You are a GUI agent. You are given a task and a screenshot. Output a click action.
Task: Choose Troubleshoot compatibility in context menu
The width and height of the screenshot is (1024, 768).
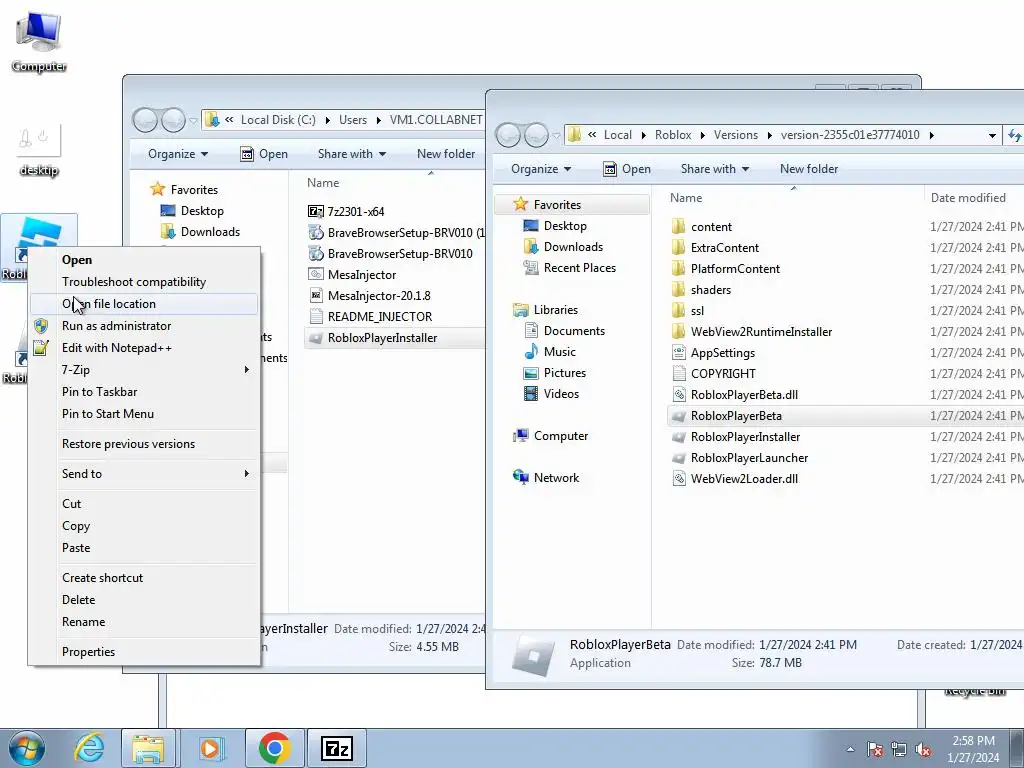pyautogui.click(x=144, y=282)
